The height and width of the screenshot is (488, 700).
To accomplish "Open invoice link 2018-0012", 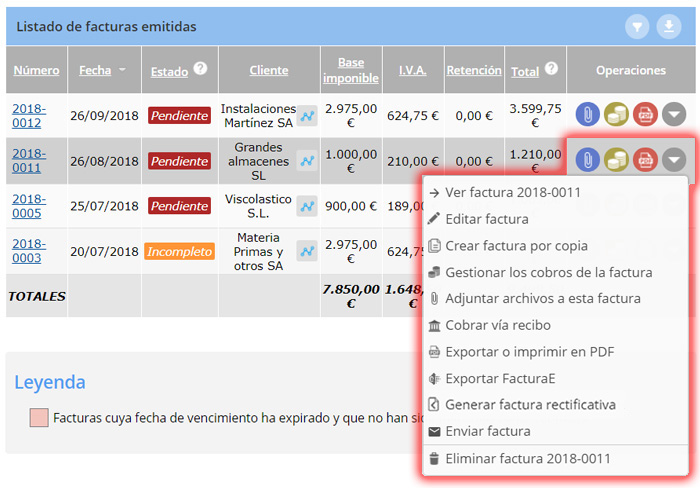I will [29, 116].
